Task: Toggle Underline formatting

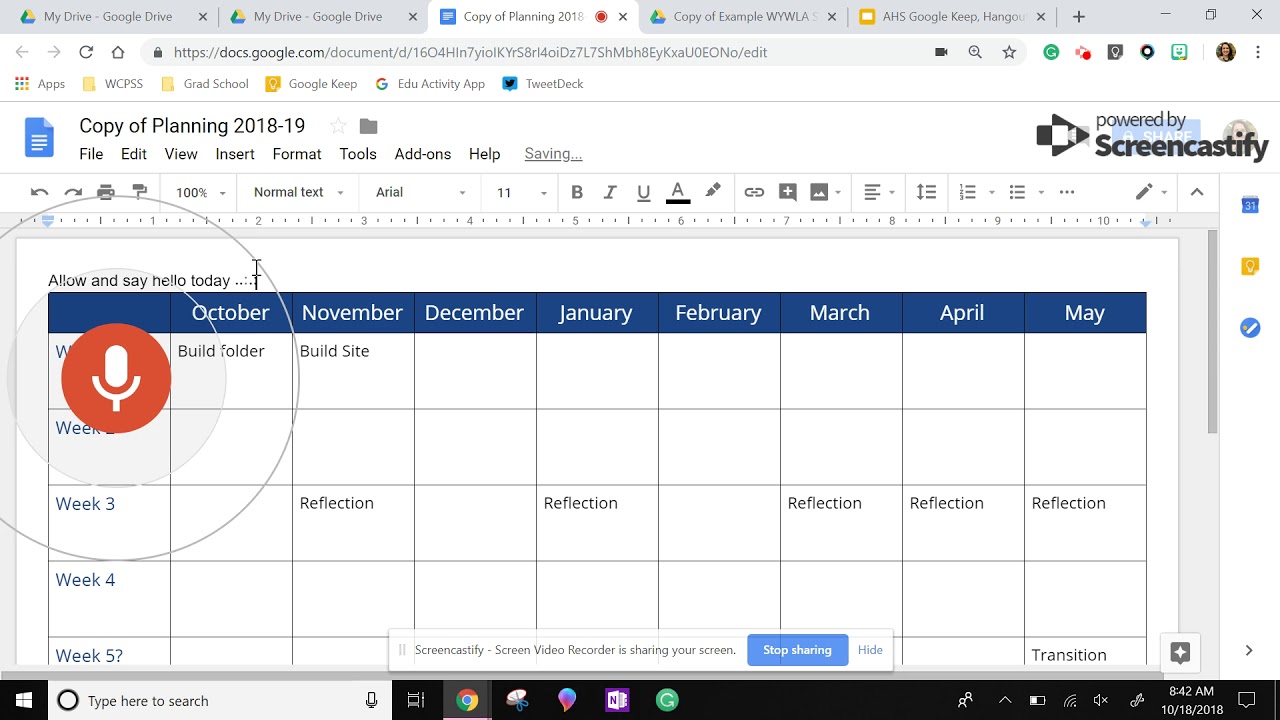Action: click(x=644, y=192)
